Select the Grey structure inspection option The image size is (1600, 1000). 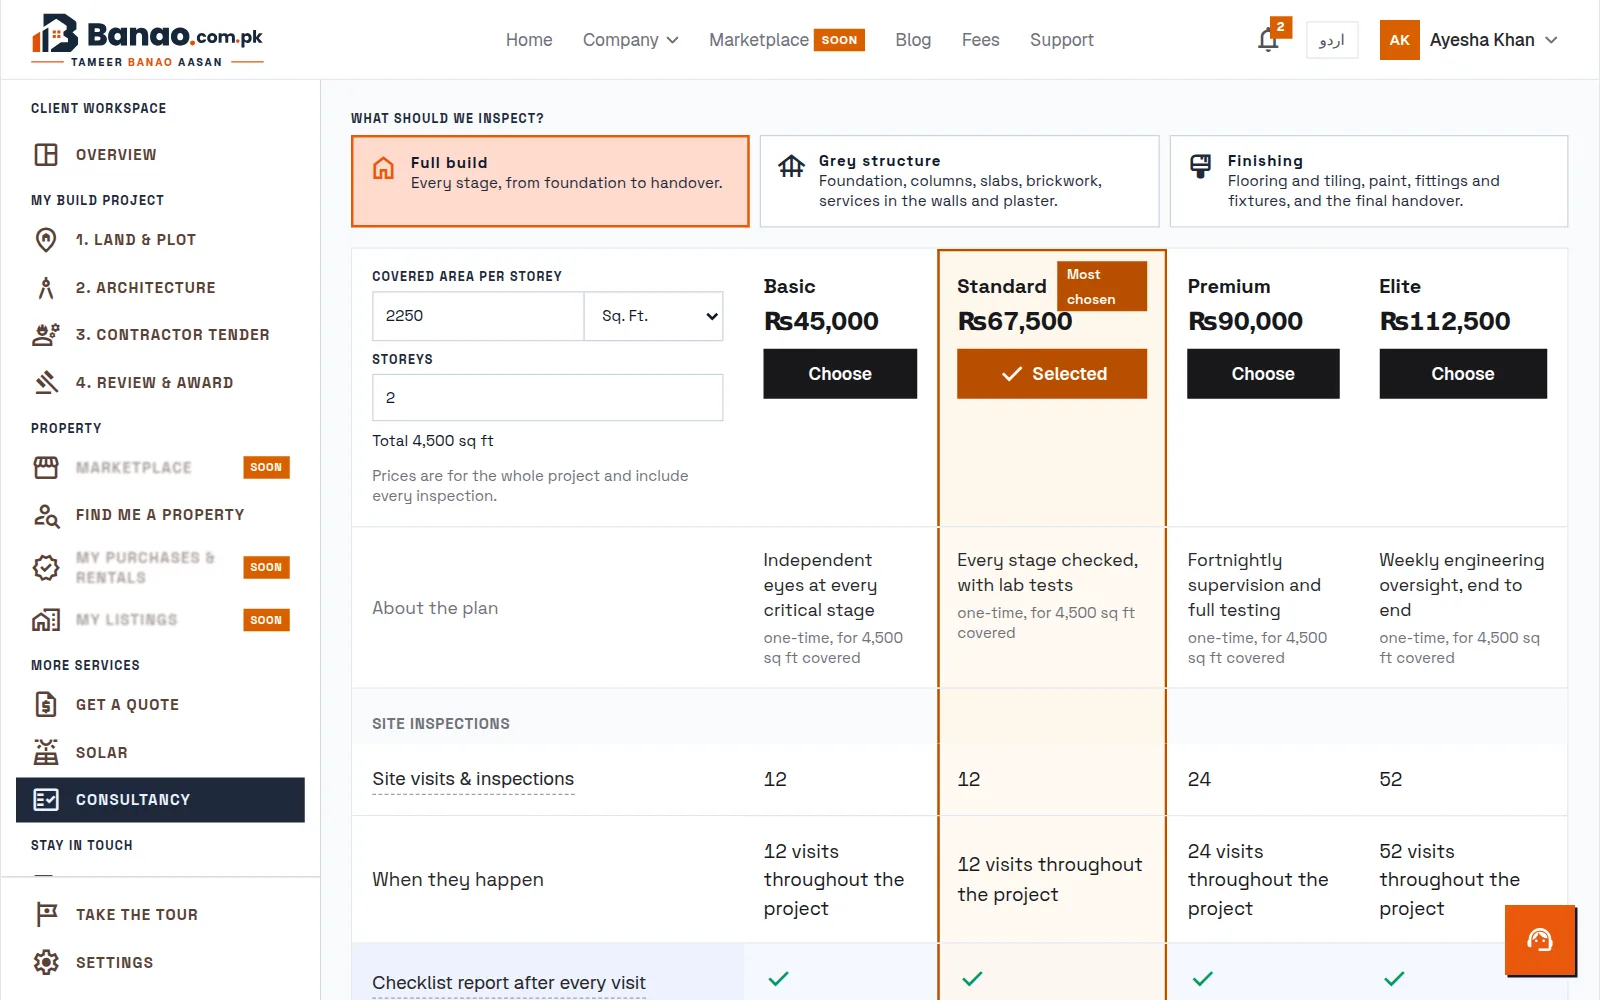(x=959, y=181)
